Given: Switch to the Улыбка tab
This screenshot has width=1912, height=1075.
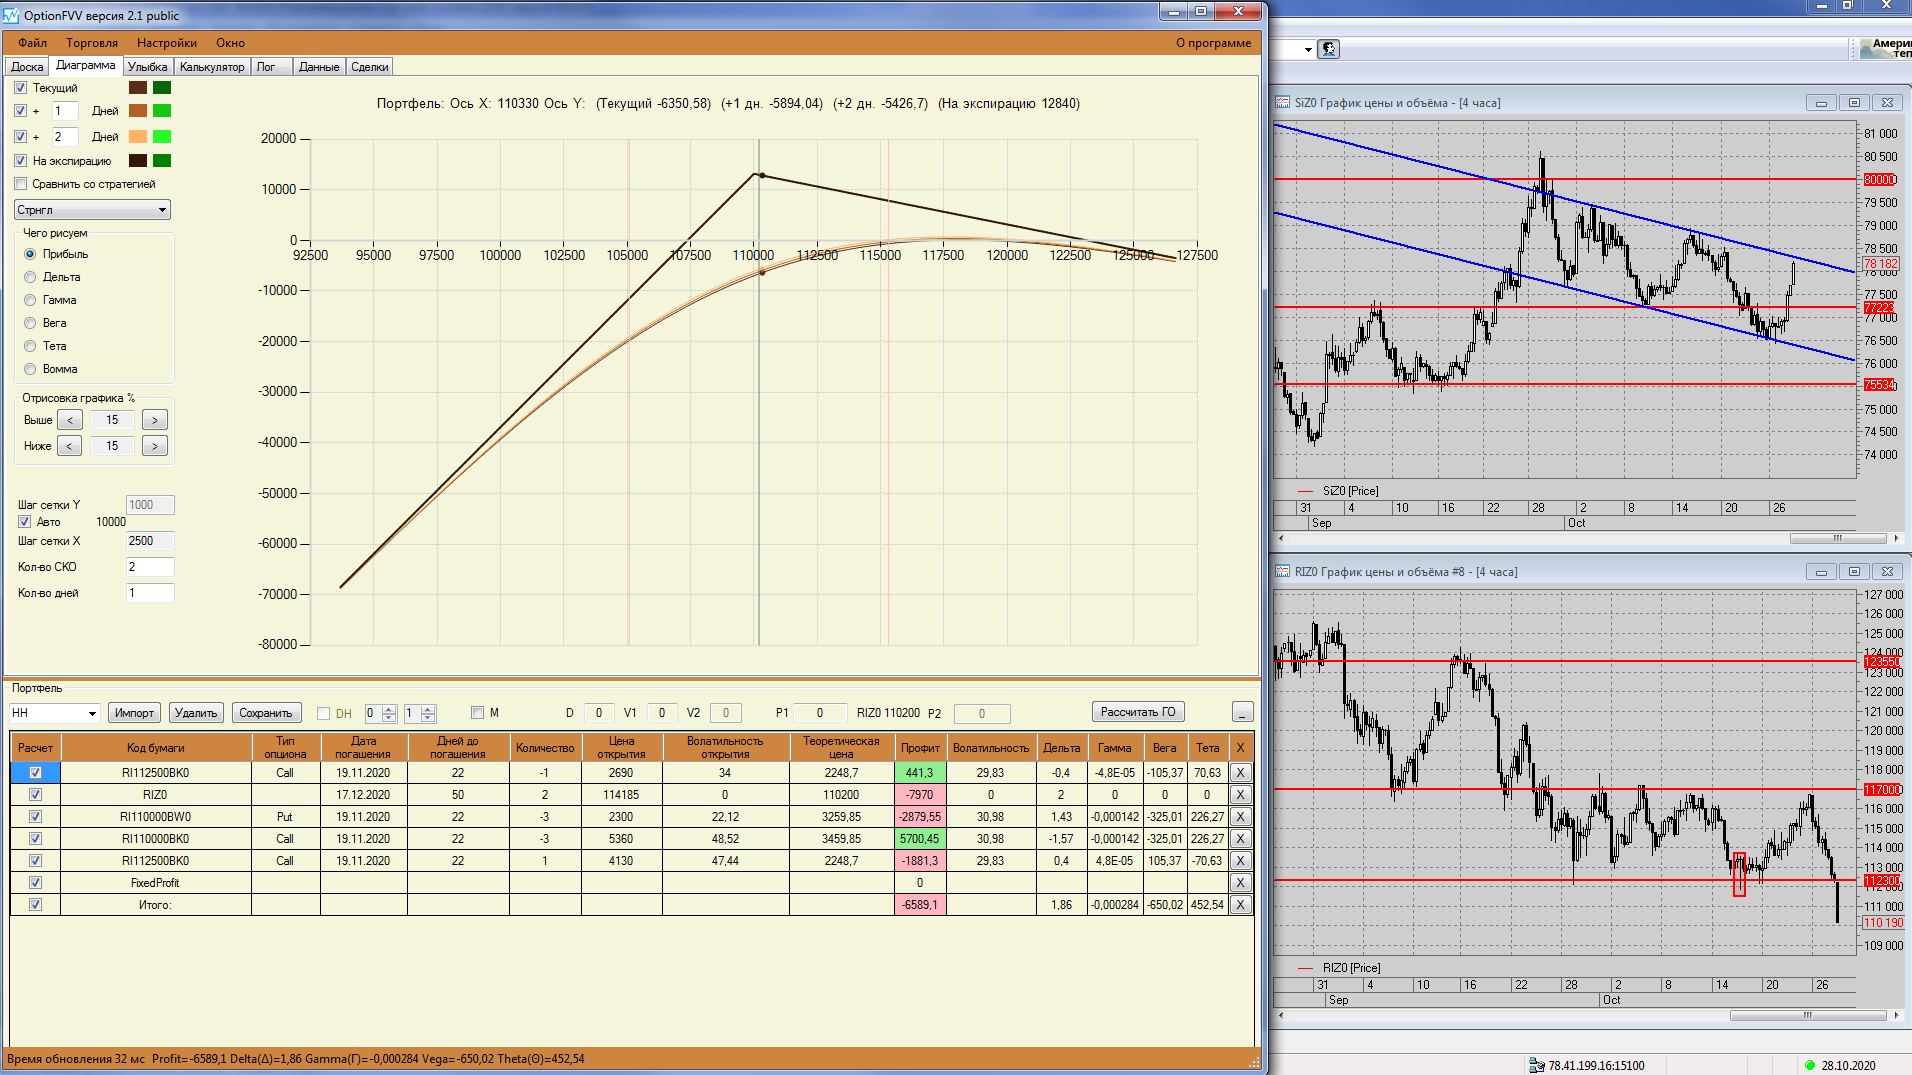Looking at the screenshot, I should 148,67.
